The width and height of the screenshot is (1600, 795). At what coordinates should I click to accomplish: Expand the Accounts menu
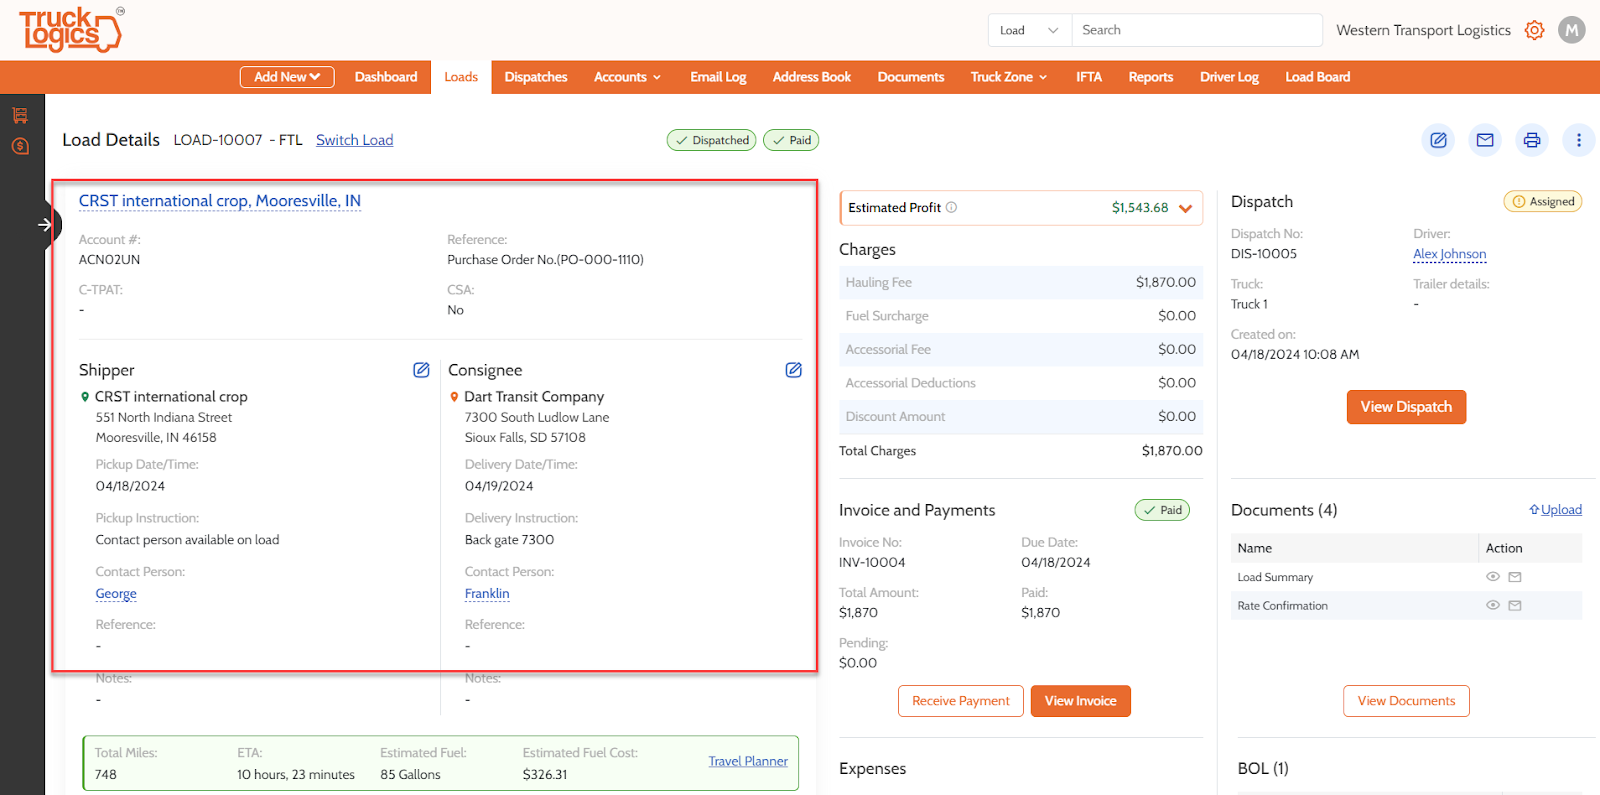(627, 77)
